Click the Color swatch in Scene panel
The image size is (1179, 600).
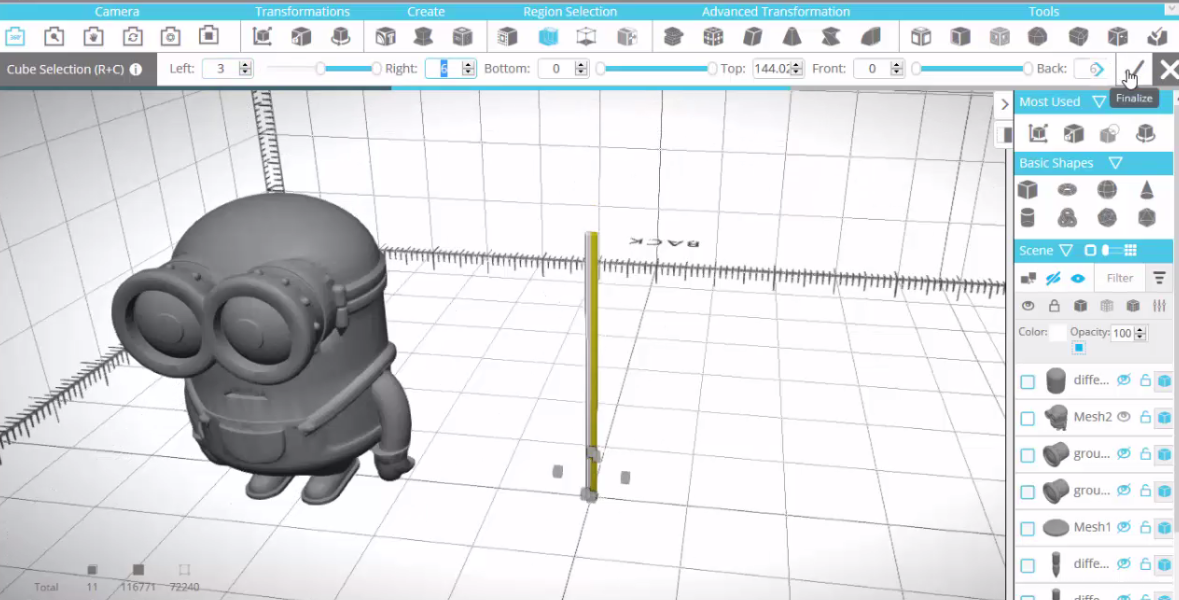coord(1057,332)
